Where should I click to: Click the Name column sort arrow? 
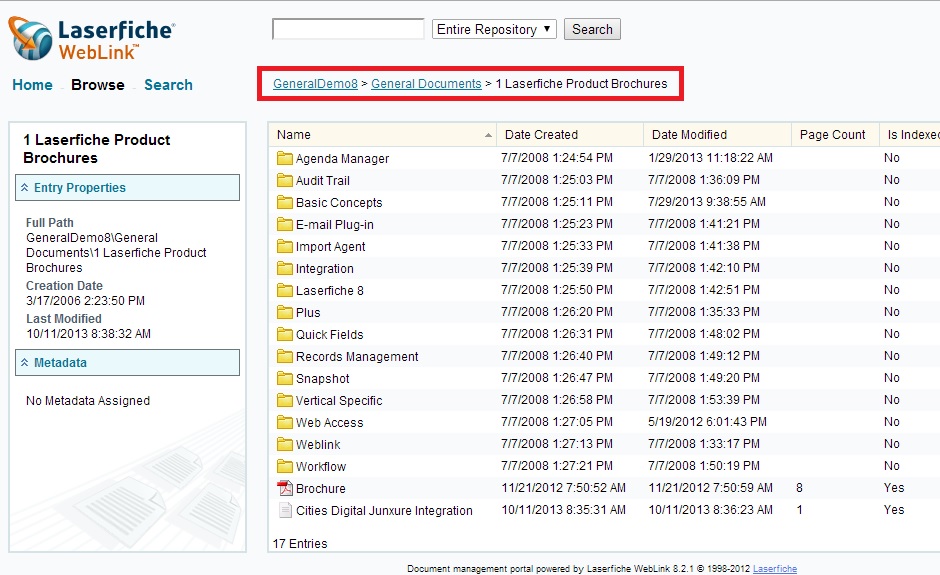coord(489,136)
